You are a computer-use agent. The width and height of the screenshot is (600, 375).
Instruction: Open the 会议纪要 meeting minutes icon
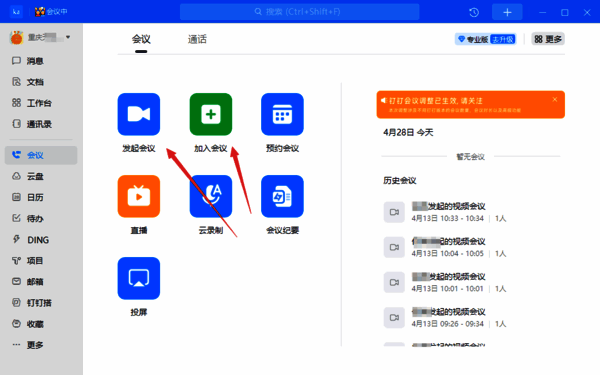tap(282, 196)
